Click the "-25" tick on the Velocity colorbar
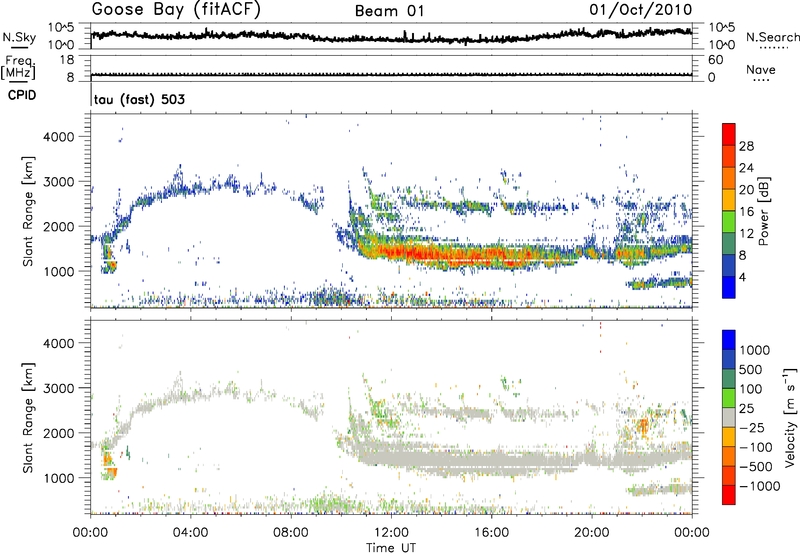 point(752,427)
